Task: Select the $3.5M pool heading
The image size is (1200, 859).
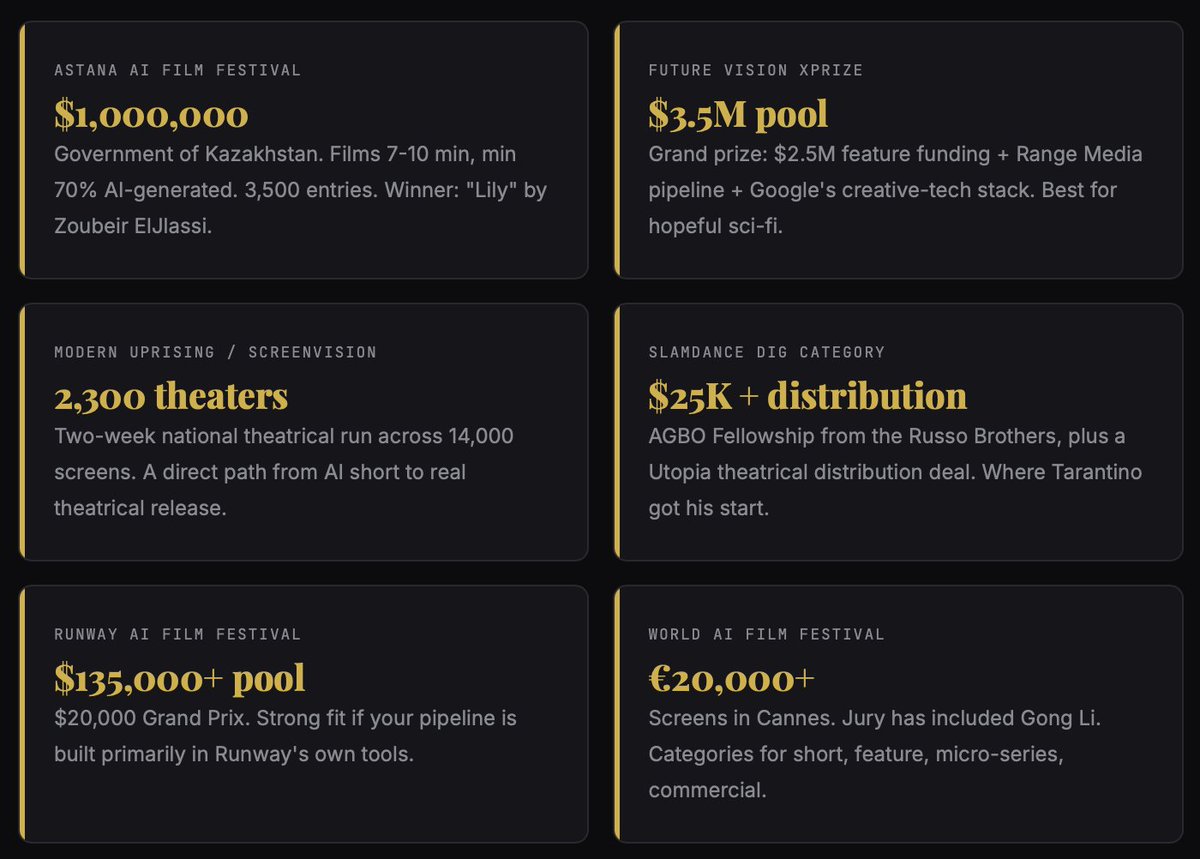Action: (x=738, y=114)
